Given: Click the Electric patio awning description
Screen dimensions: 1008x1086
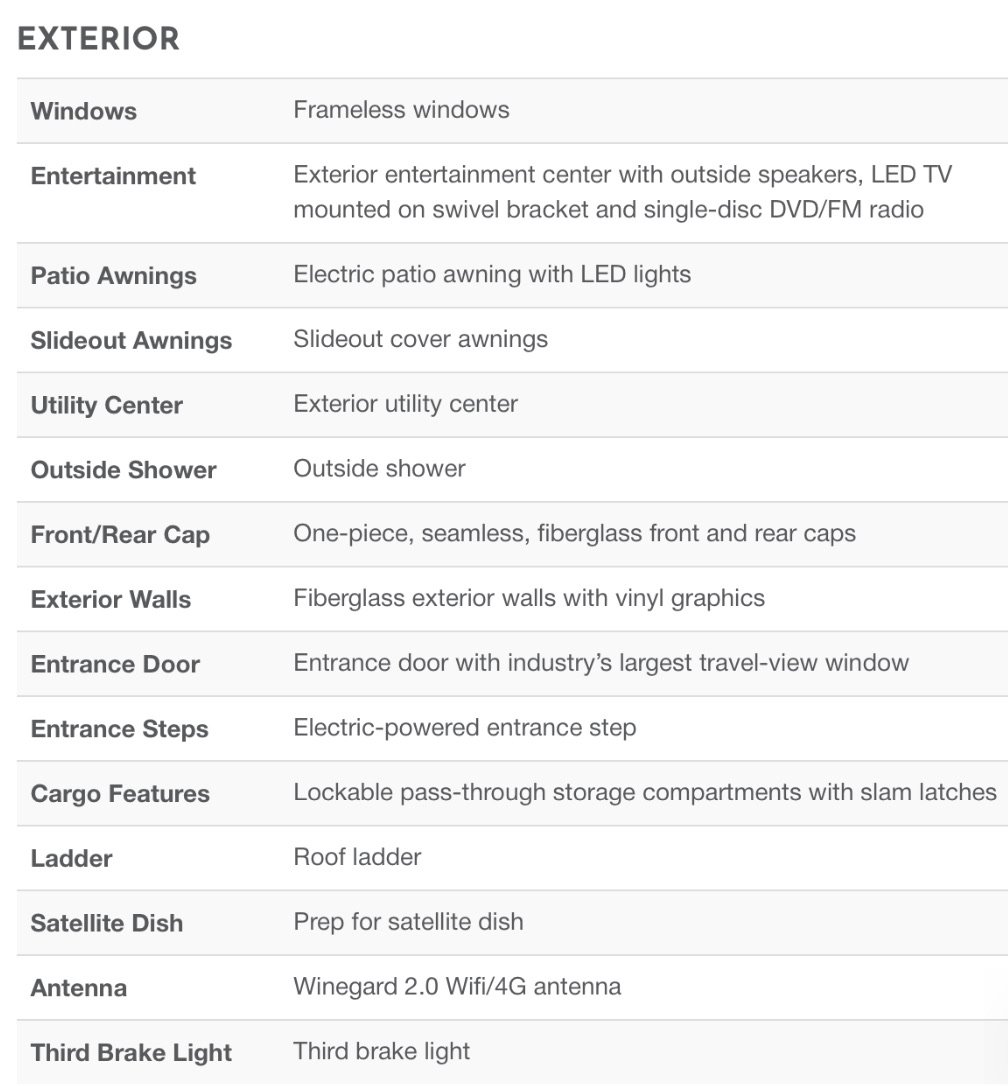Looking at the screenshot, I should (492, 274).
